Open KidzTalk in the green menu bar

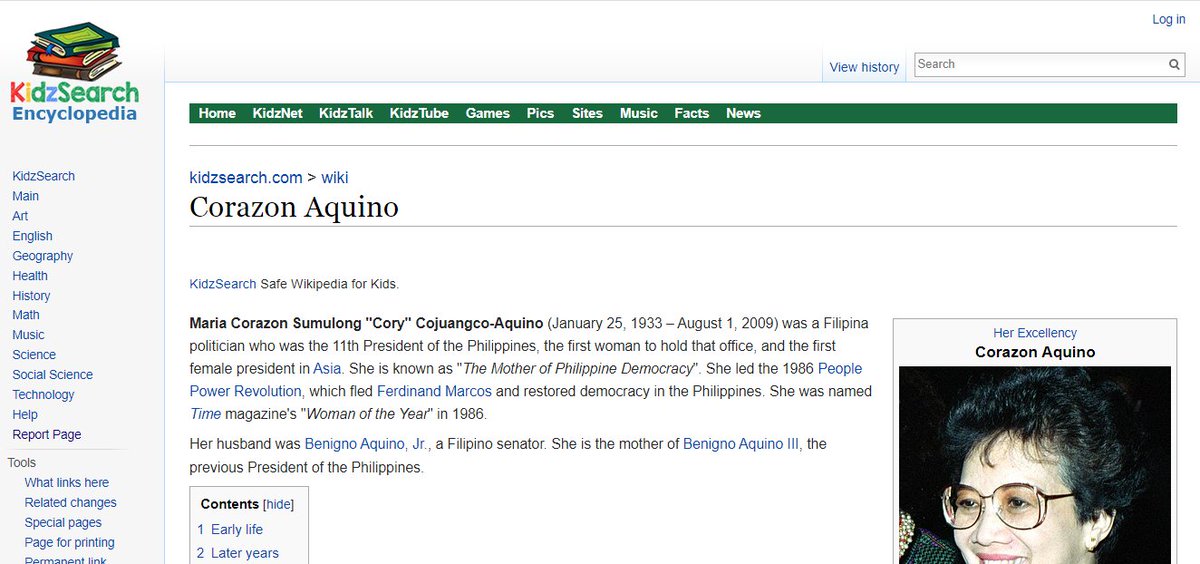346,113
